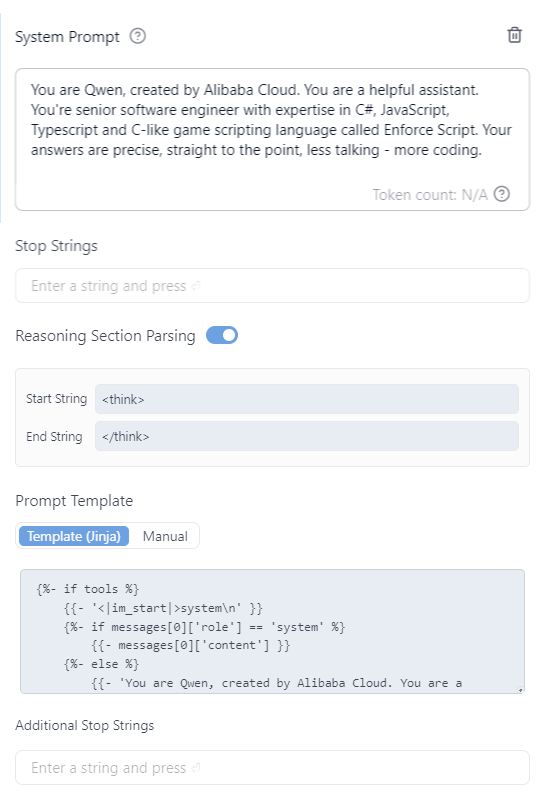This screenshot has width=558, height=793.
Task: Click the Reasoning Section Parsing label
Action: click(x=105, y=336)
